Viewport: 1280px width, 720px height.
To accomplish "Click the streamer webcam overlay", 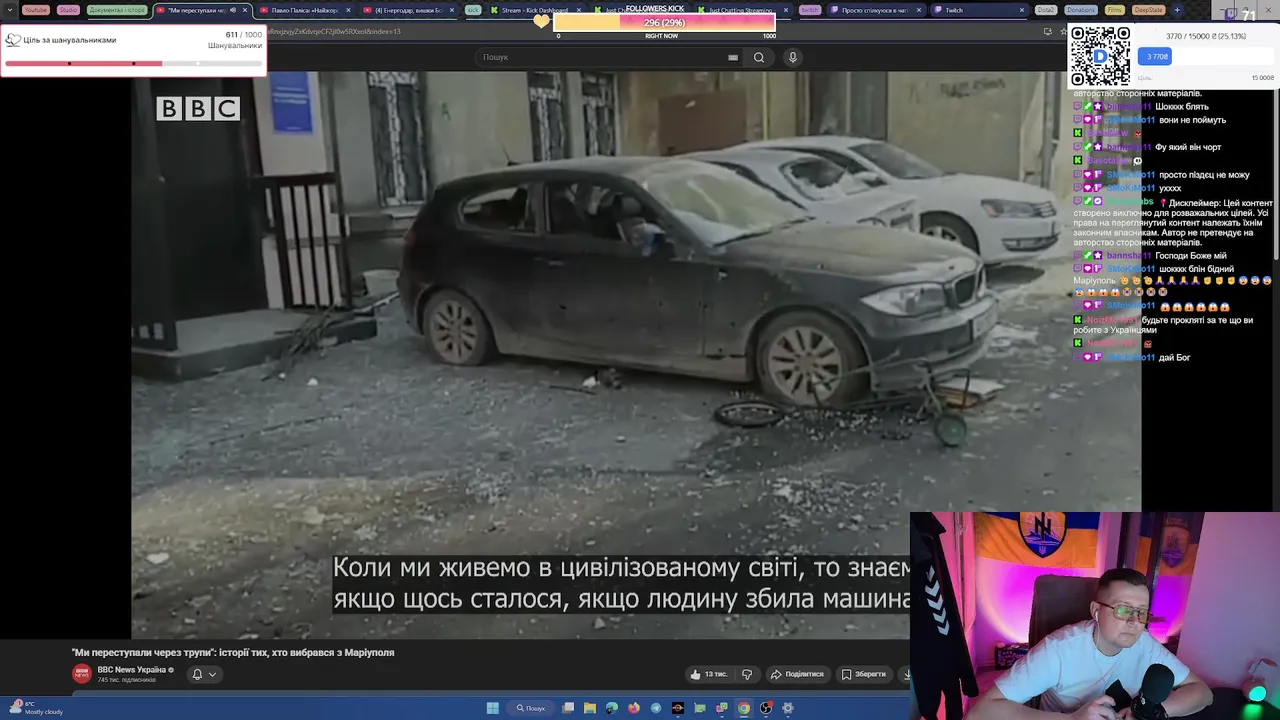I will 1095,616.
